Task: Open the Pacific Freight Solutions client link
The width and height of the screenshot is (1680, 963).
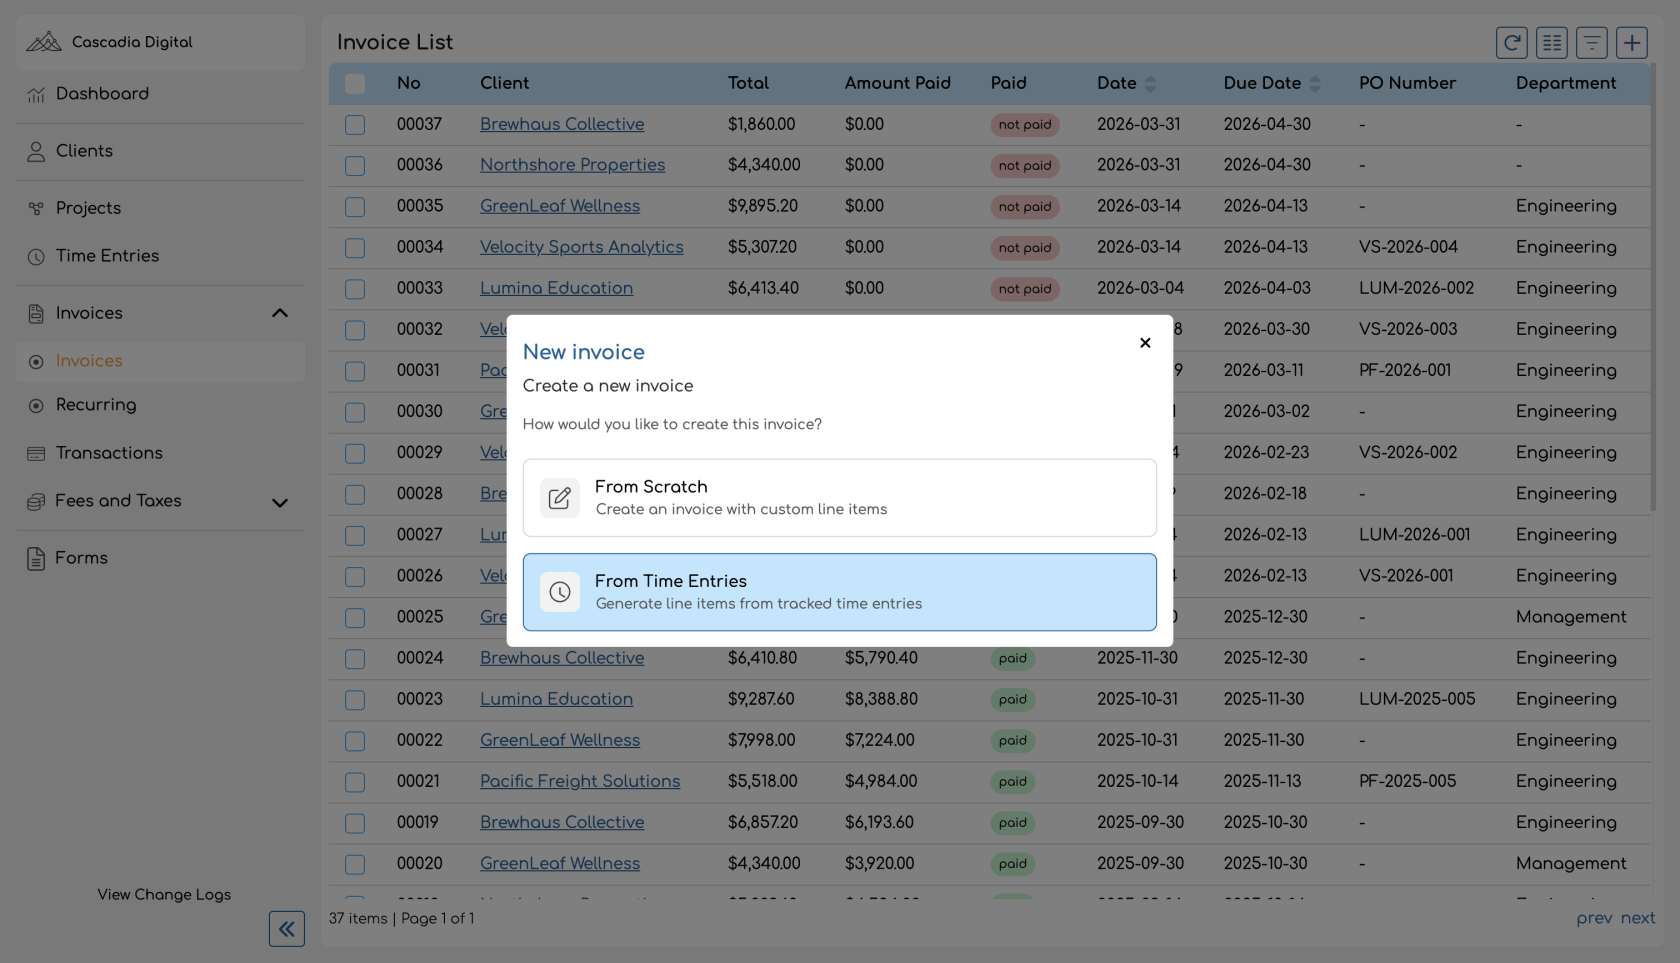Action: coord(580,781)
